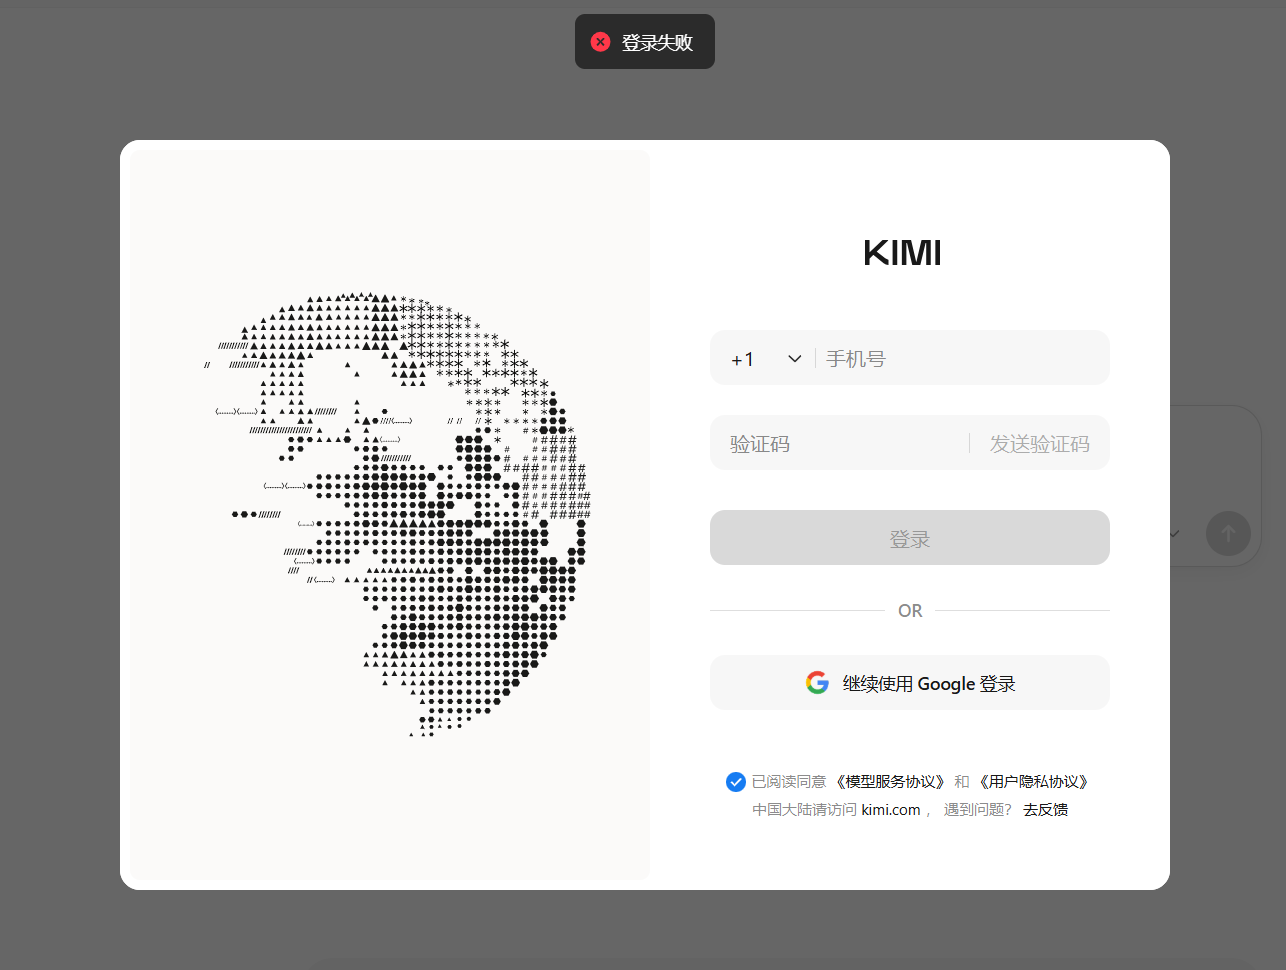Click 发送验证码 to send the code

click(x=1039, y=443)
